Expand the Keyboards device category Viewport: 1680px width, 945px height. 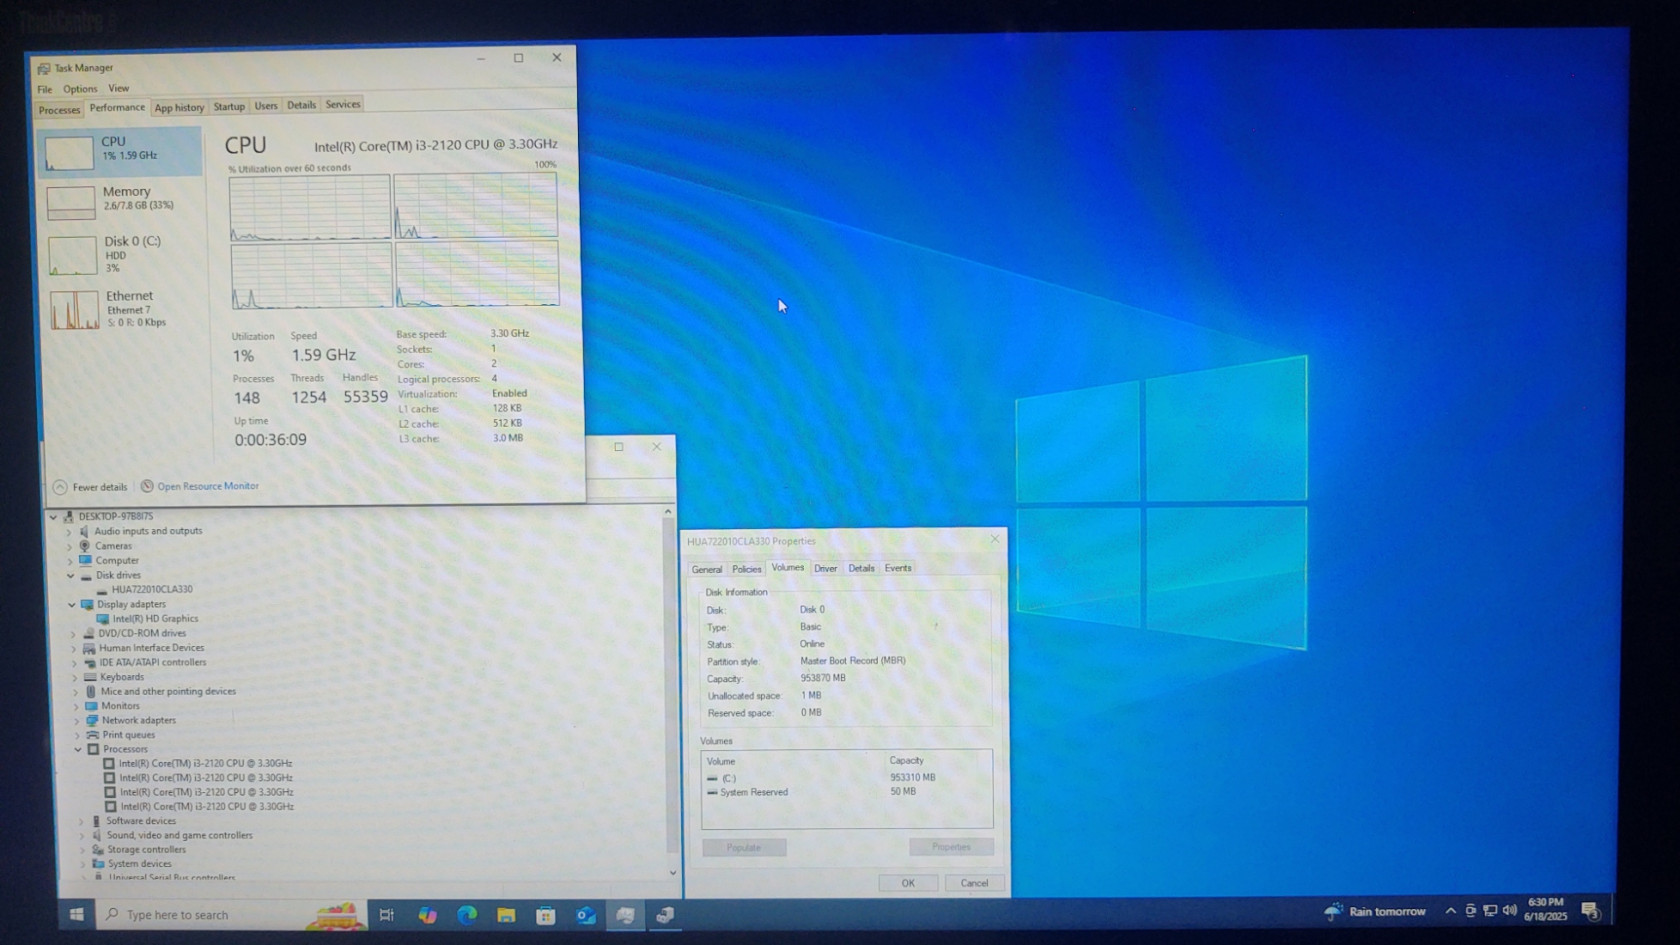74,677
